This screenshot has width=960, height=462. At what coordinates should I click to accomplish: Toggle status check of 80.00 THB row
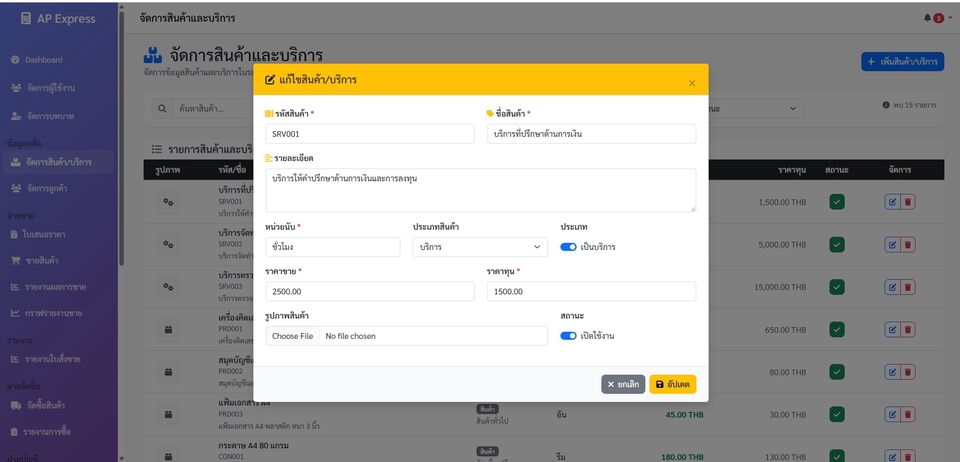(837, 372)
